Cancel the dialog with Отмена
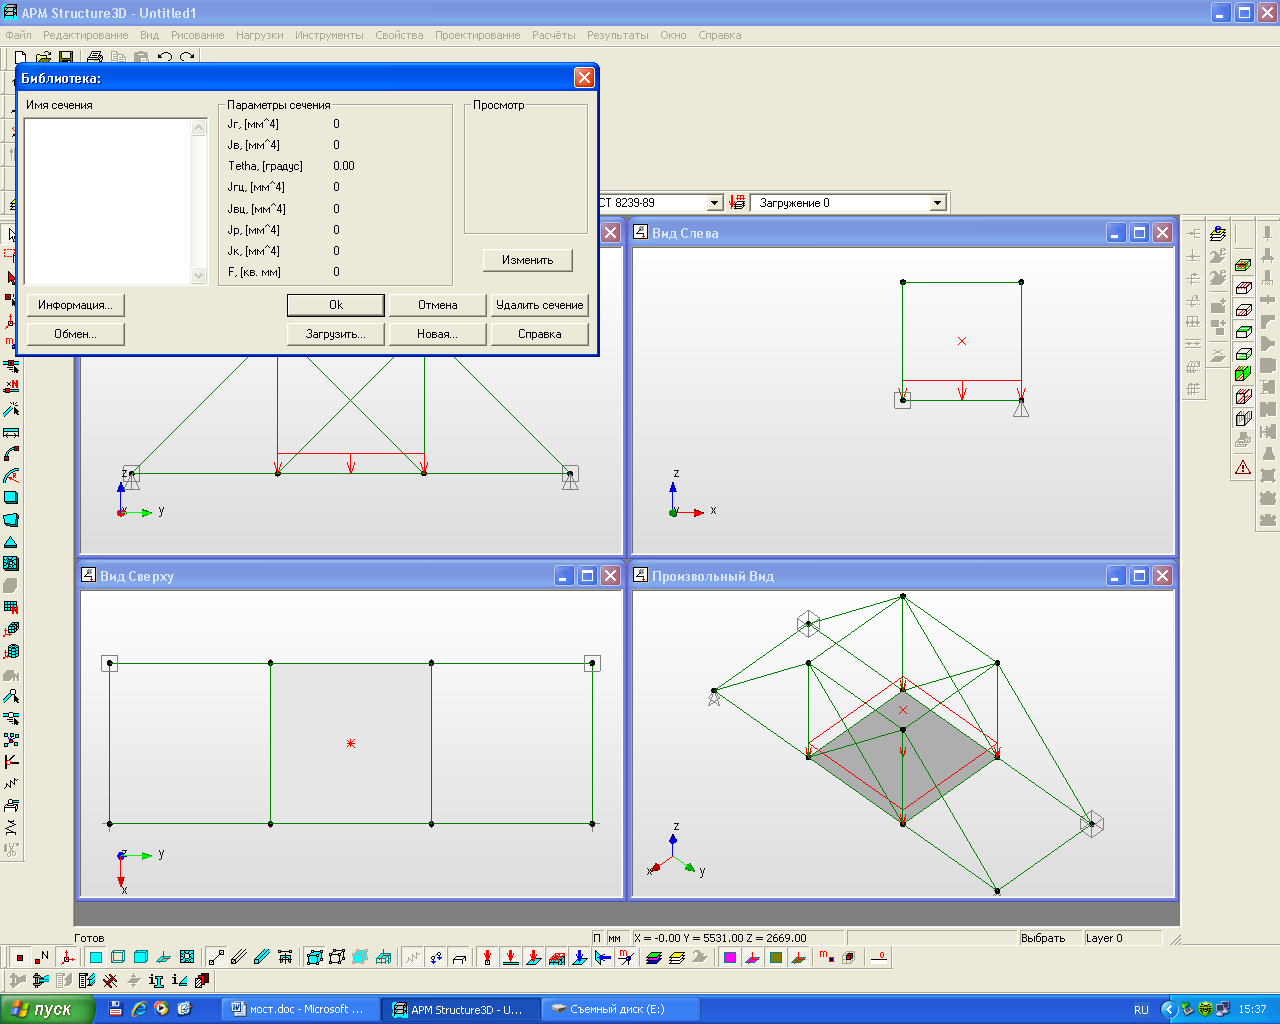This screenshot has width=1280, height=1024. tap(438, 305)
